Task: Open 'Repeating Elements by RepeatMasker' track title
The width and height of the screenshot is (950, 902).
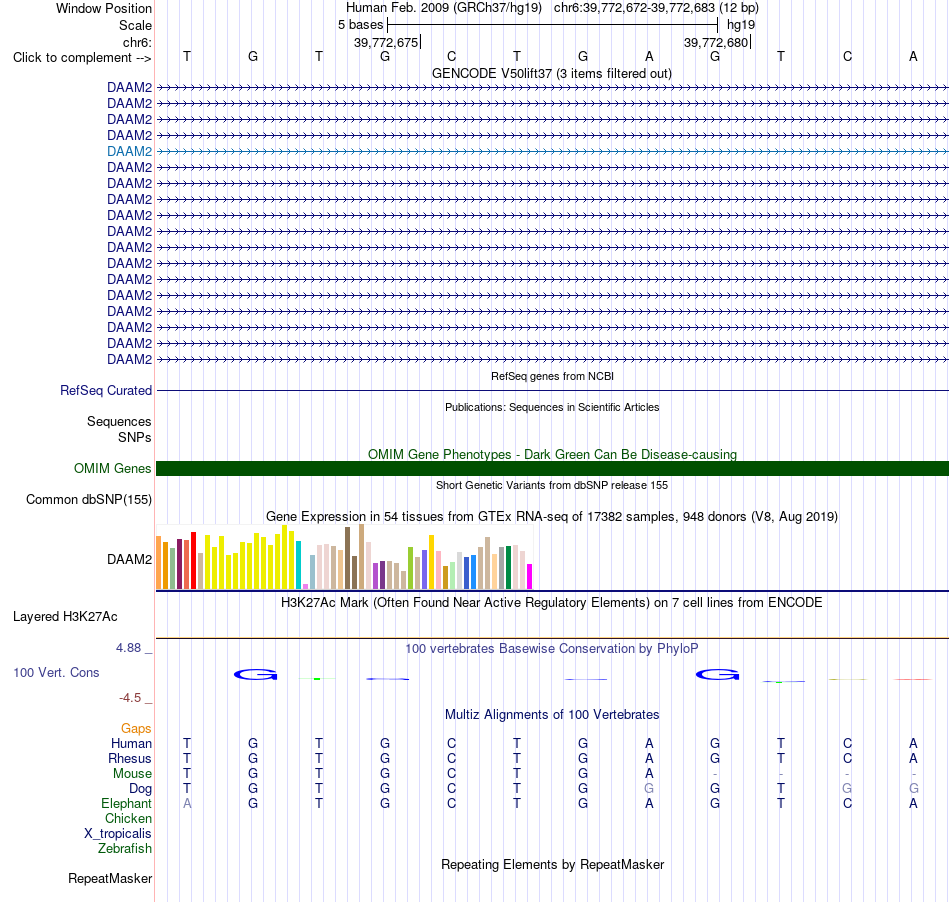Action: coord(552,864)
